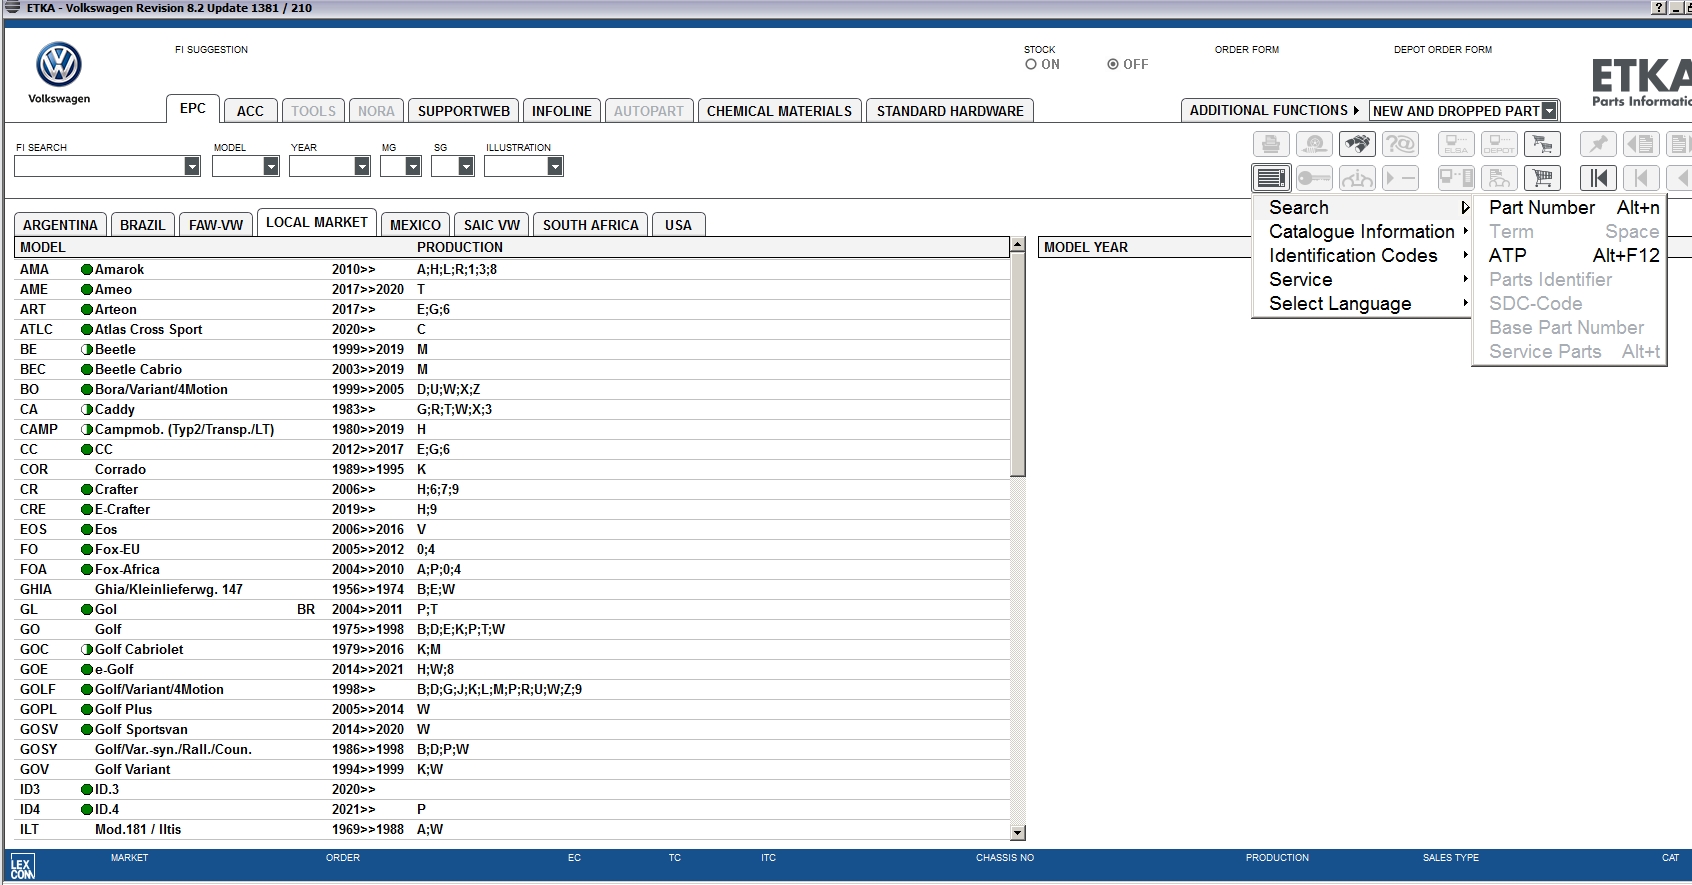Click the vehicle information car icon

click(1357, 178)
